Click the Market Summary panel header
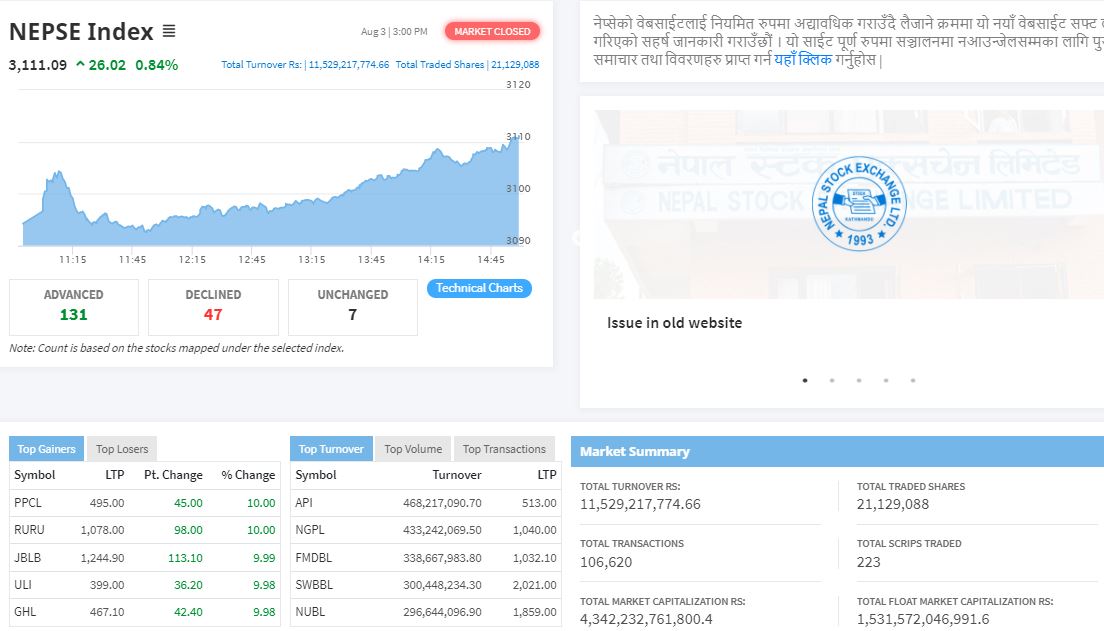Screen dimensions: 1104x631 point(837,451)
